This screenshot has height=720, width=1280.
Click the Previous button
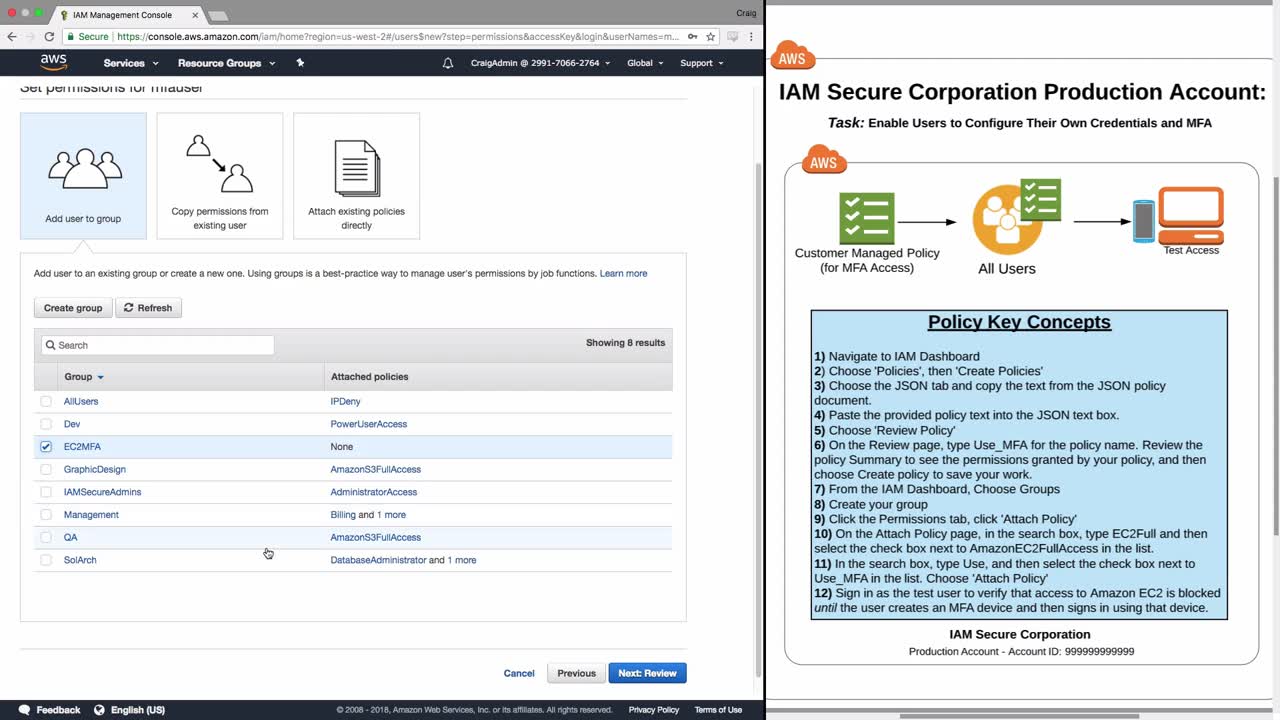tap(576, 673)
